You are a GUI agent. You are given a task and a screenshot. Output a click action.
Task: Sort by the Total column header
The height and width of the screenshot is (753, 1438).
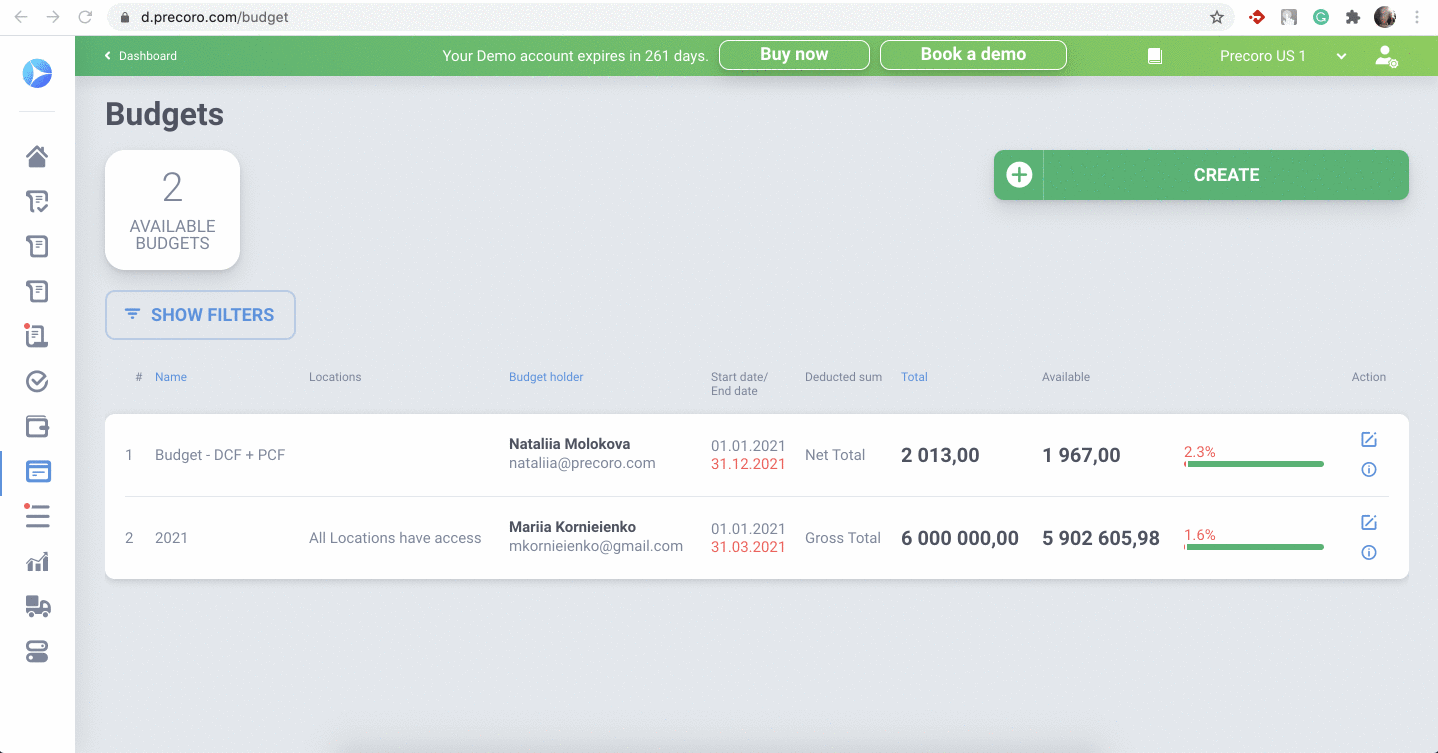pyautogui.click(x=914, y=377)
